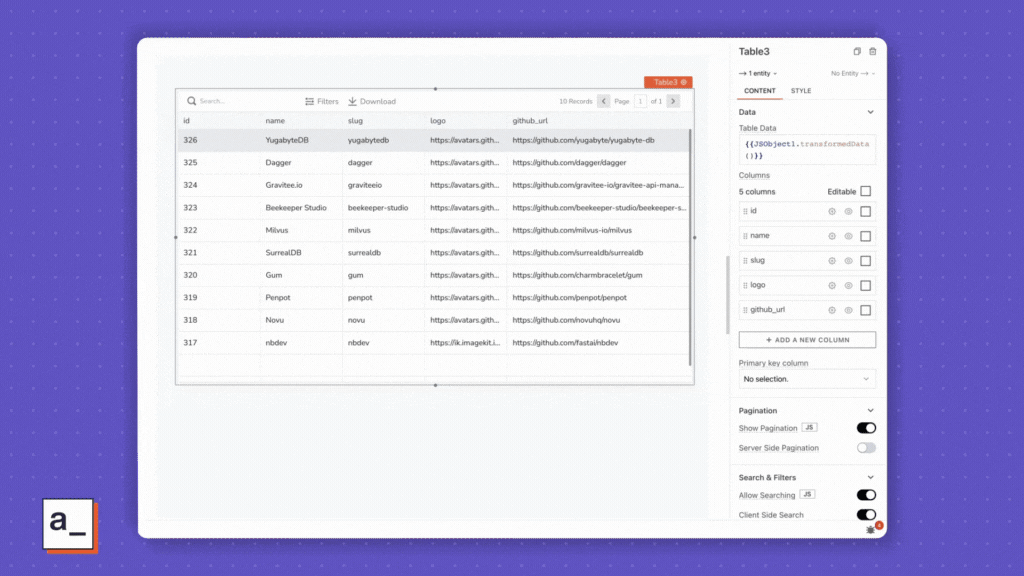
Task: Copy the Table3 widget icon
Action: click(857, 52)
